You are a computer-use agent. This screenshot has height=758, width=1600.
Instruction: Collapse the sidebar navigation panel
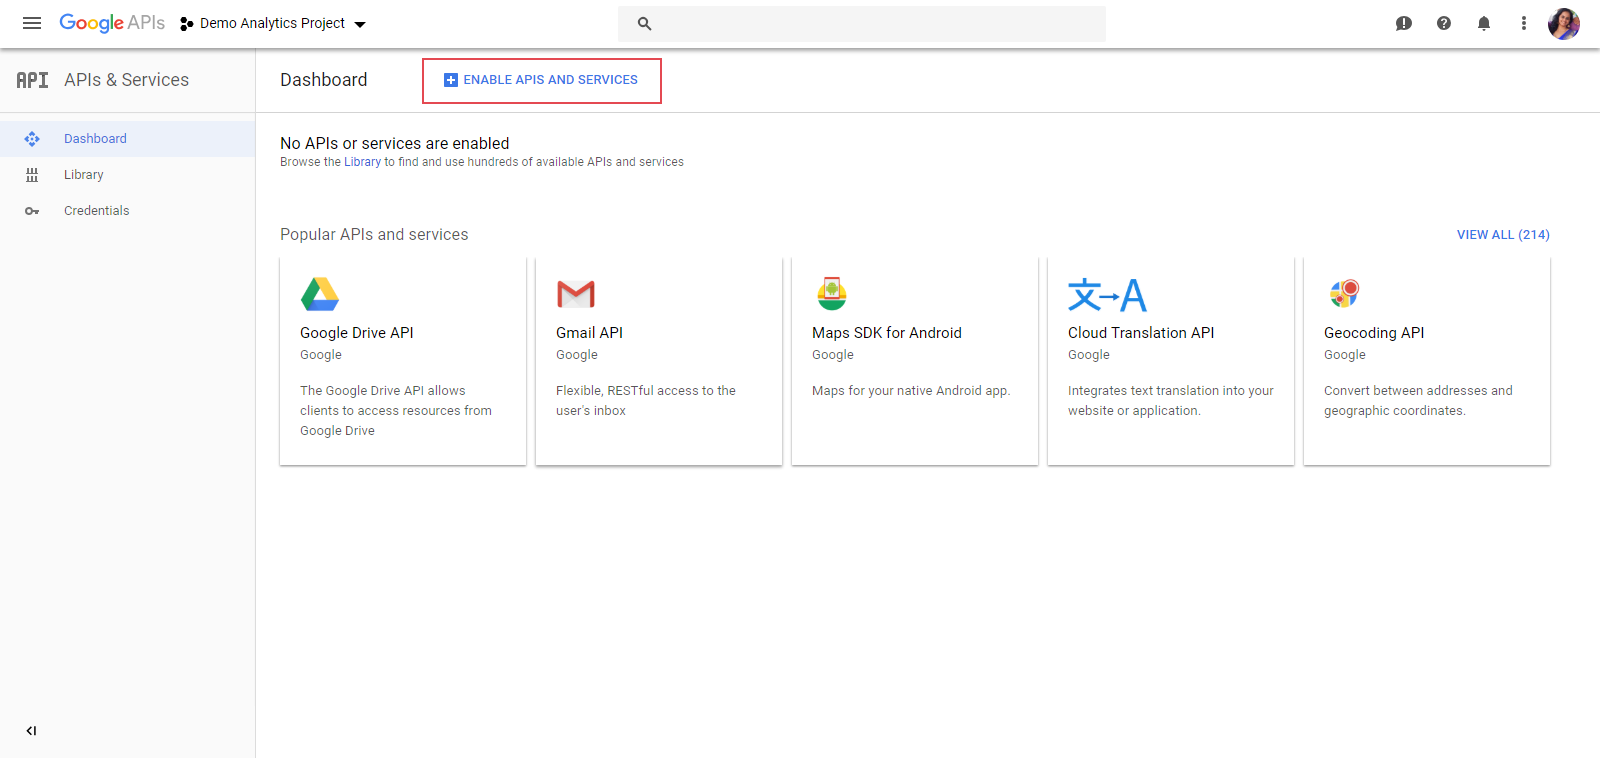pyautogui.click(x=31, y=731)
